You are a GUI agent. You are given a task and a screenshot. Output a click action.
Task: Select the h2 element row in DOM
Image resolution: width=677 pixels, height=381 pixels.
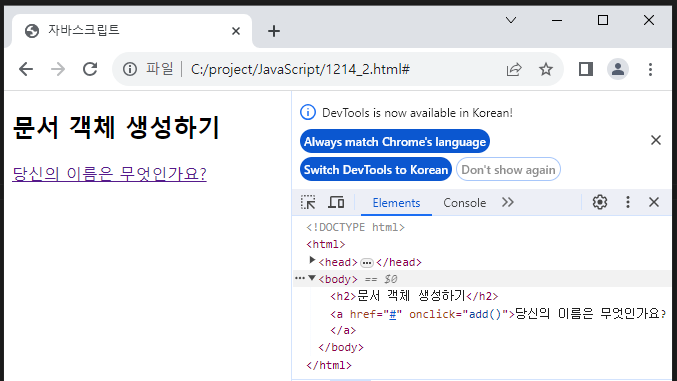click(481, 296)
